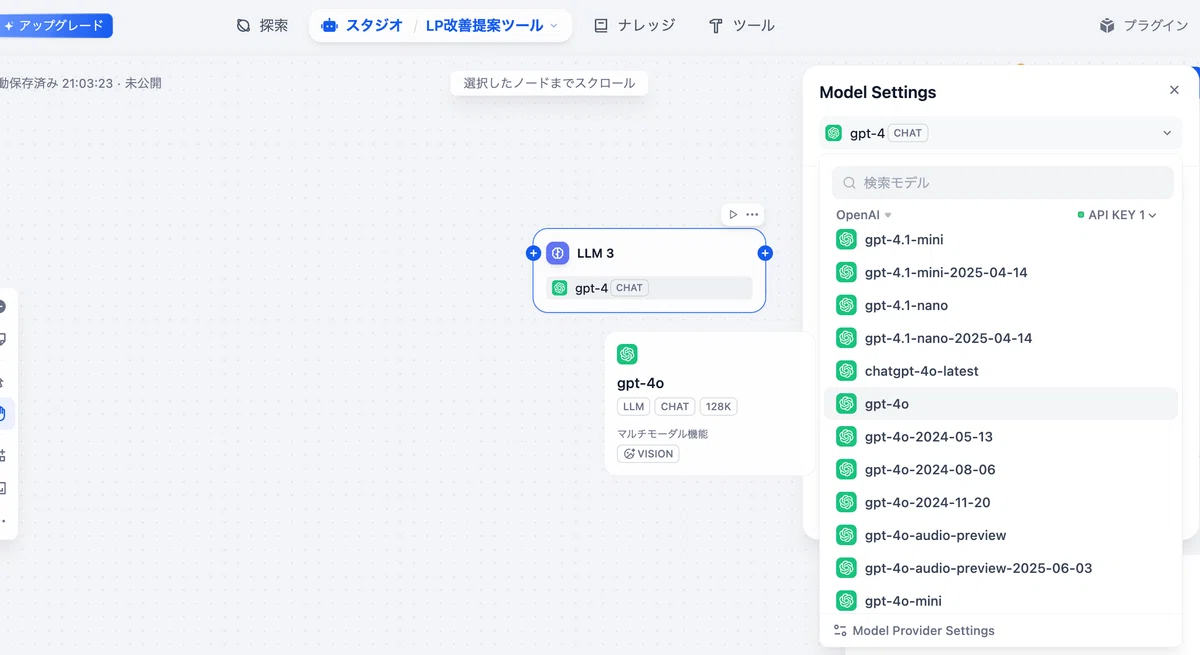Choose the gpt-4.1-nano model

(1000, 305)
